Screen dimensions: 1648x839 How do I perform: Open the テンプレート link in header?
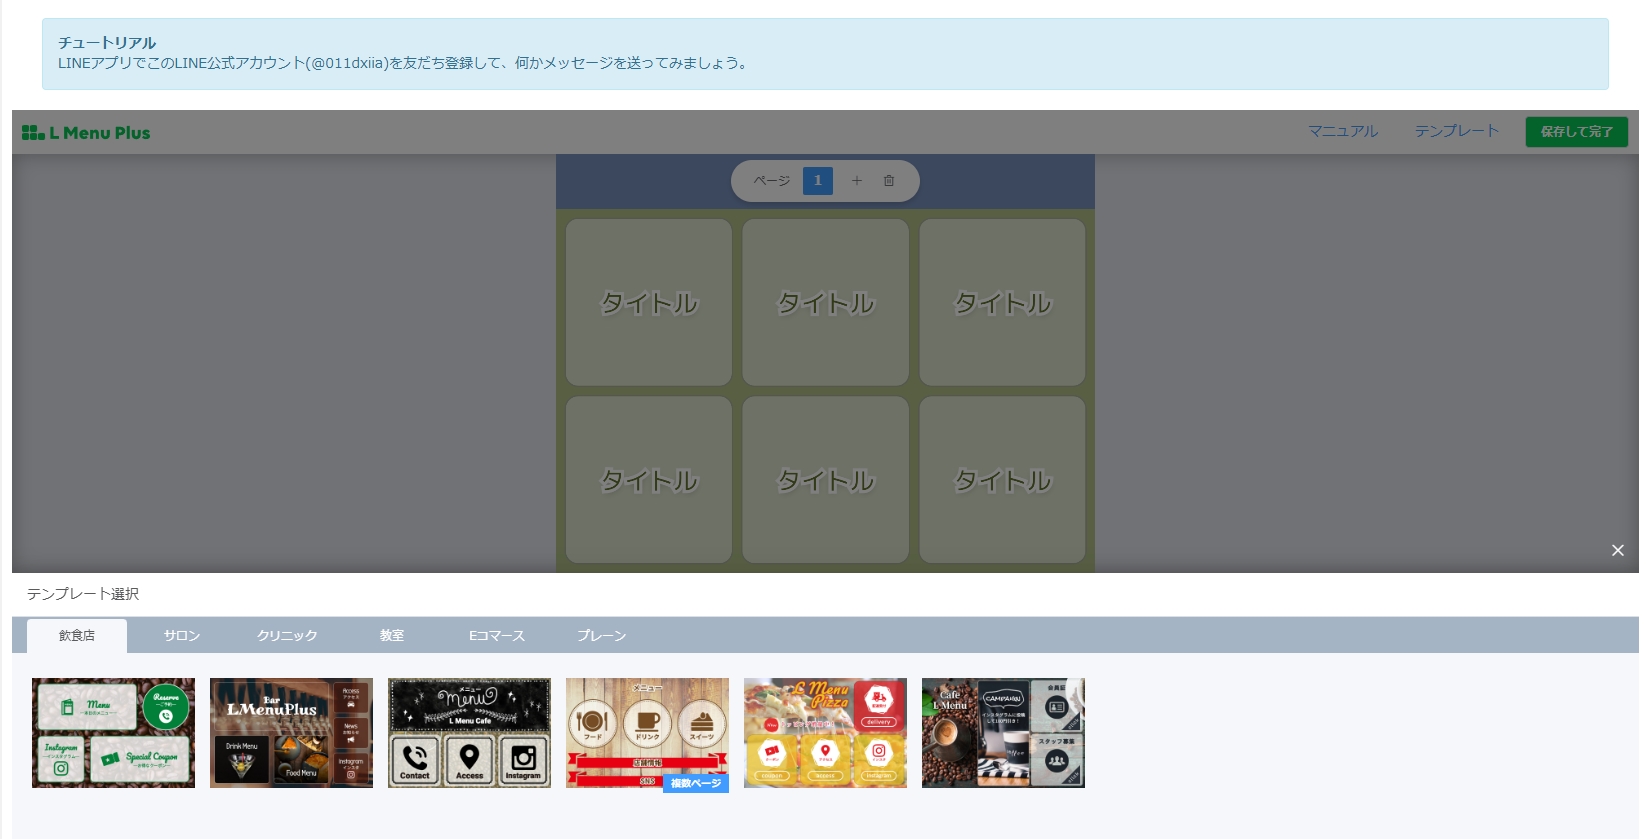click(1456, 131)
